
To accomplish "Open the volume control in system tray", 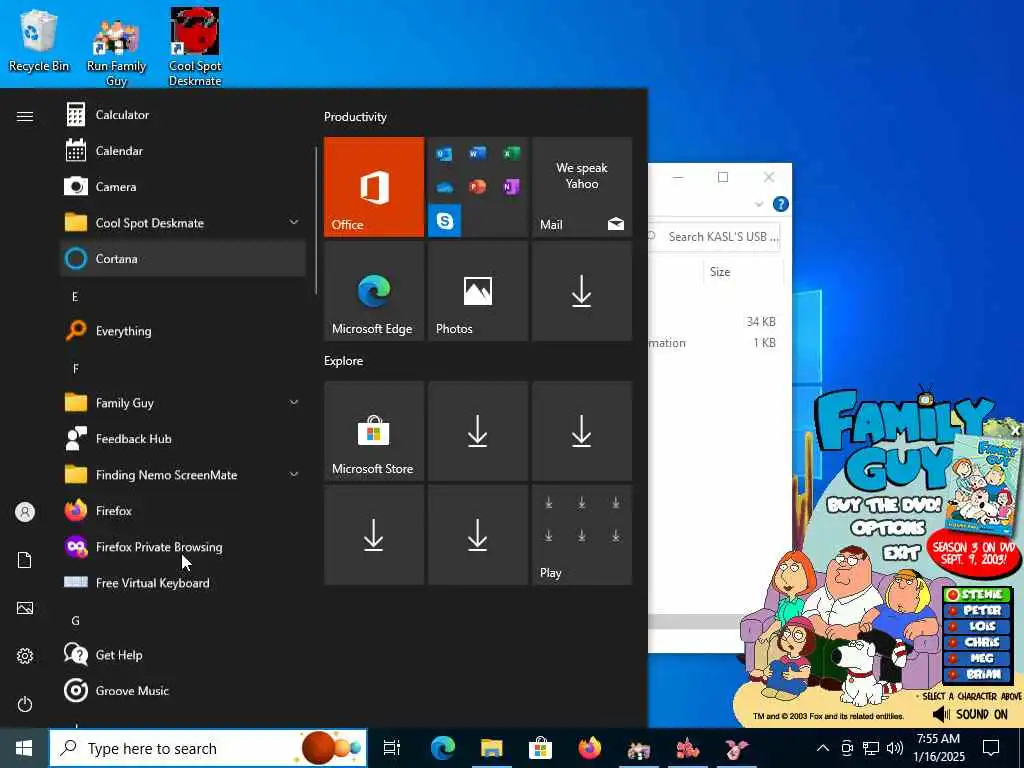I will tap(895, 748).
